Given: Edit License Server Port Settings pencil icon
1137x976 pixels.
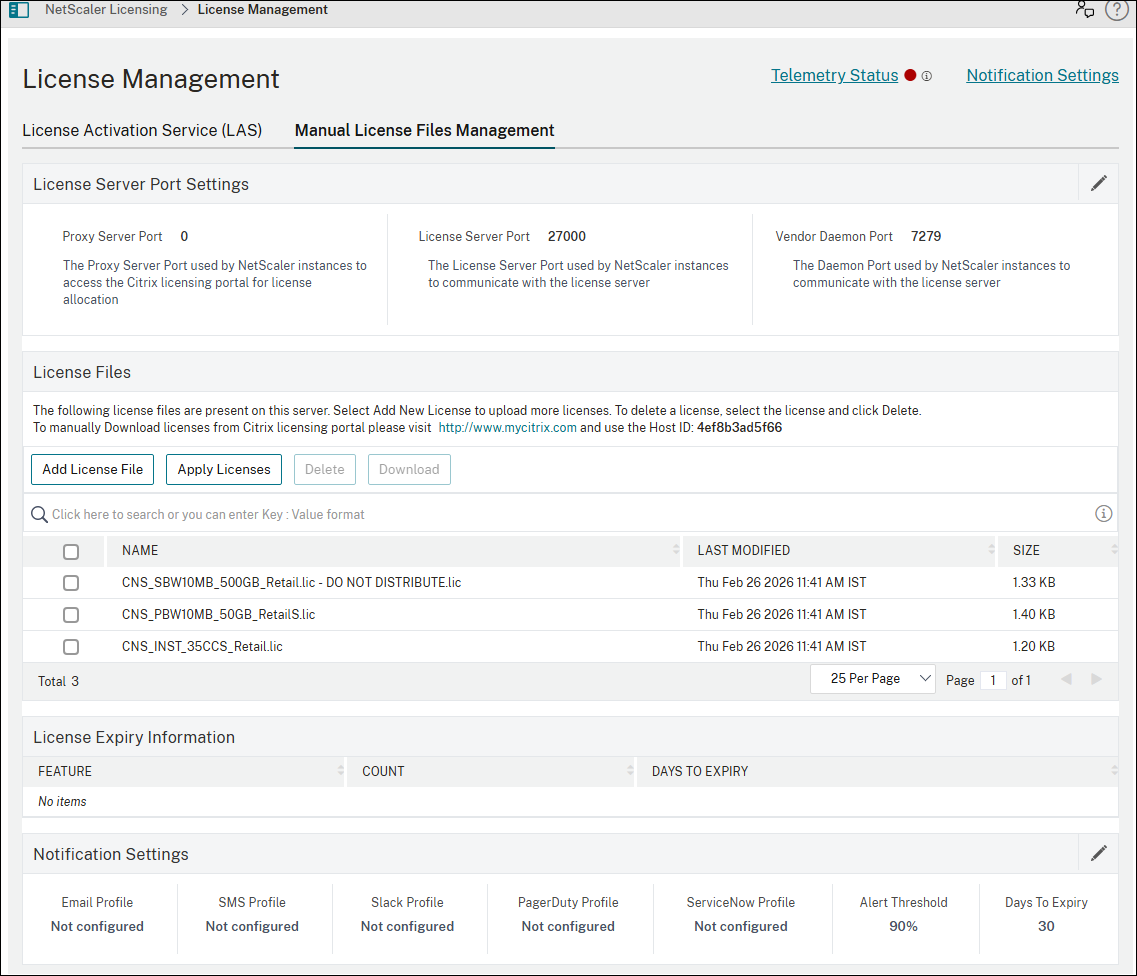Looking at the screenshot, I should coord(1099,183).
